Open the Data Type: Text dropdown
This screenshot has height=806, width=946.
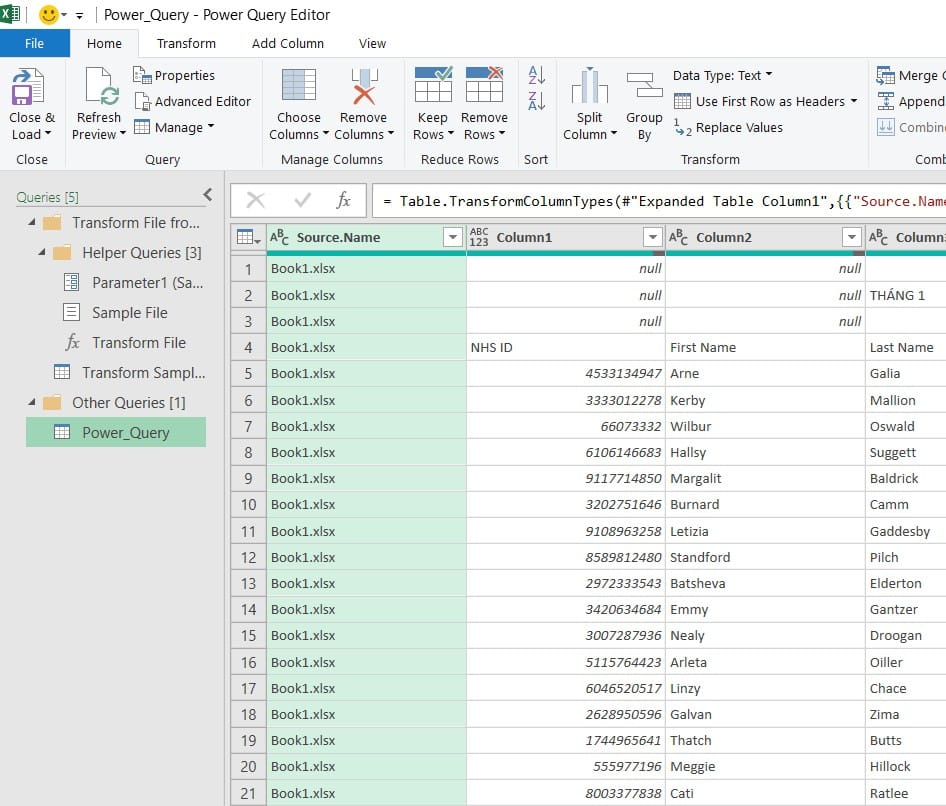pos(723,75)
